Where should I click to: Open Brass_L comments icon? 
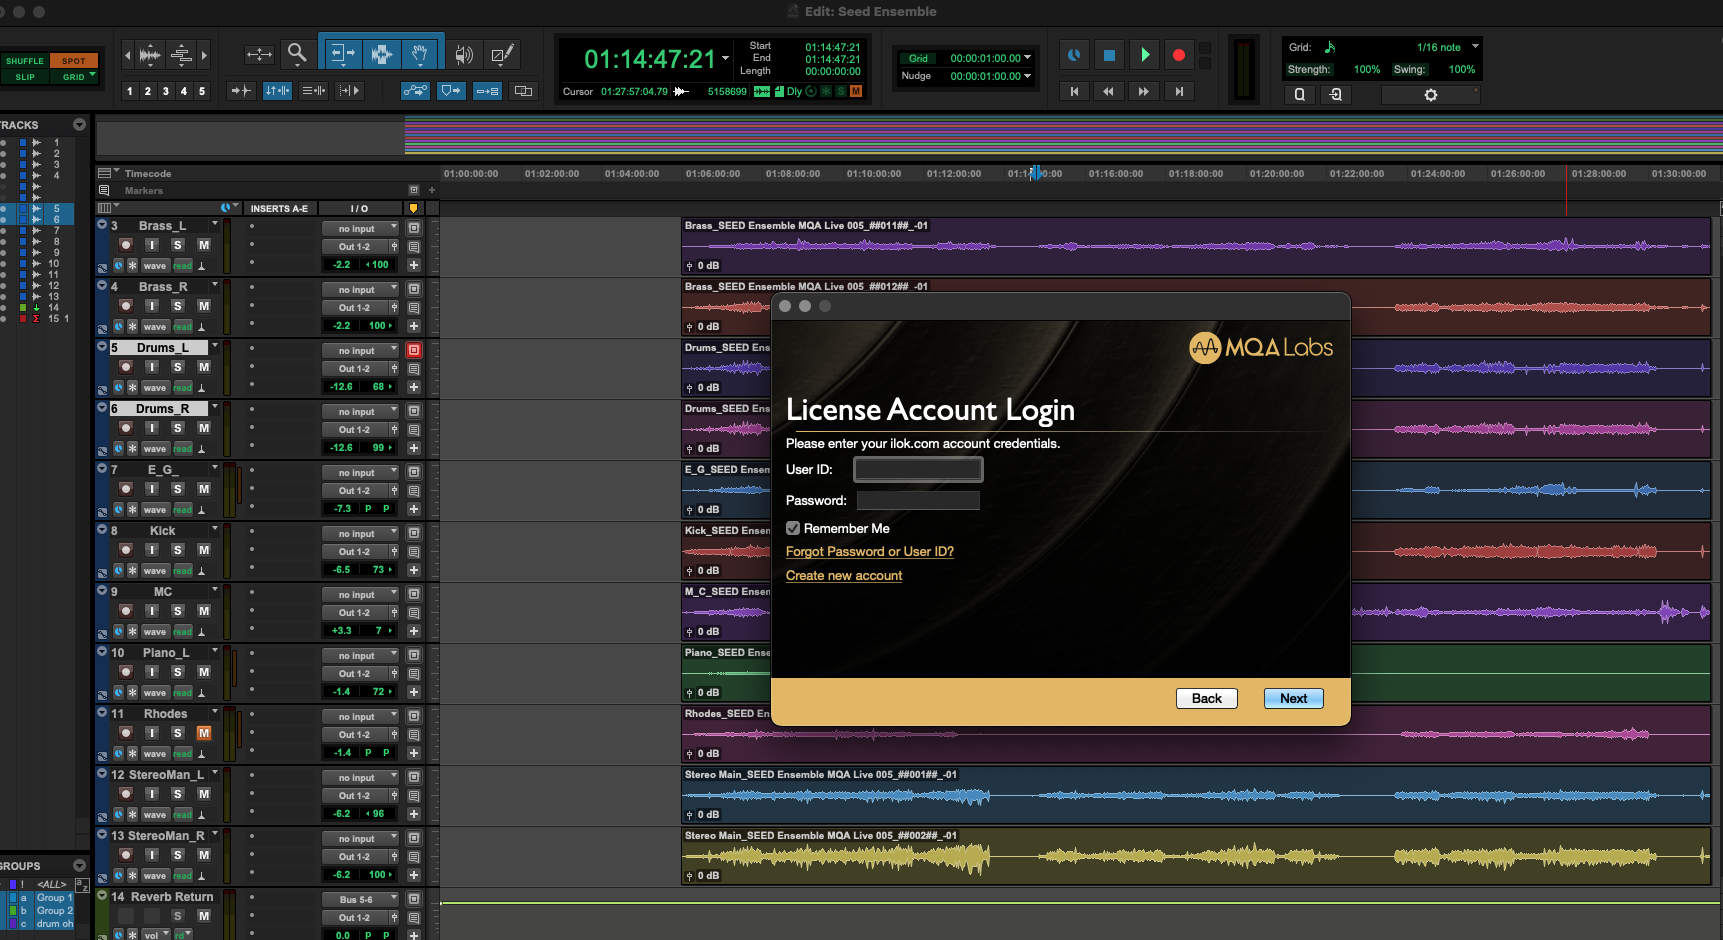click(x=414, y=247)
